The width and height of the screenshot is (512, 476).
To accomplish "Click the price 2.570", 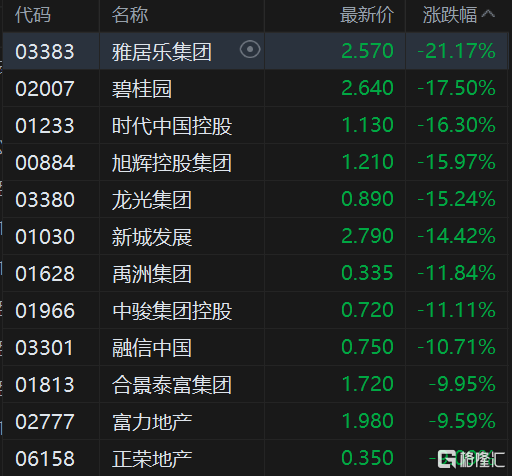I will click(367, 51).
